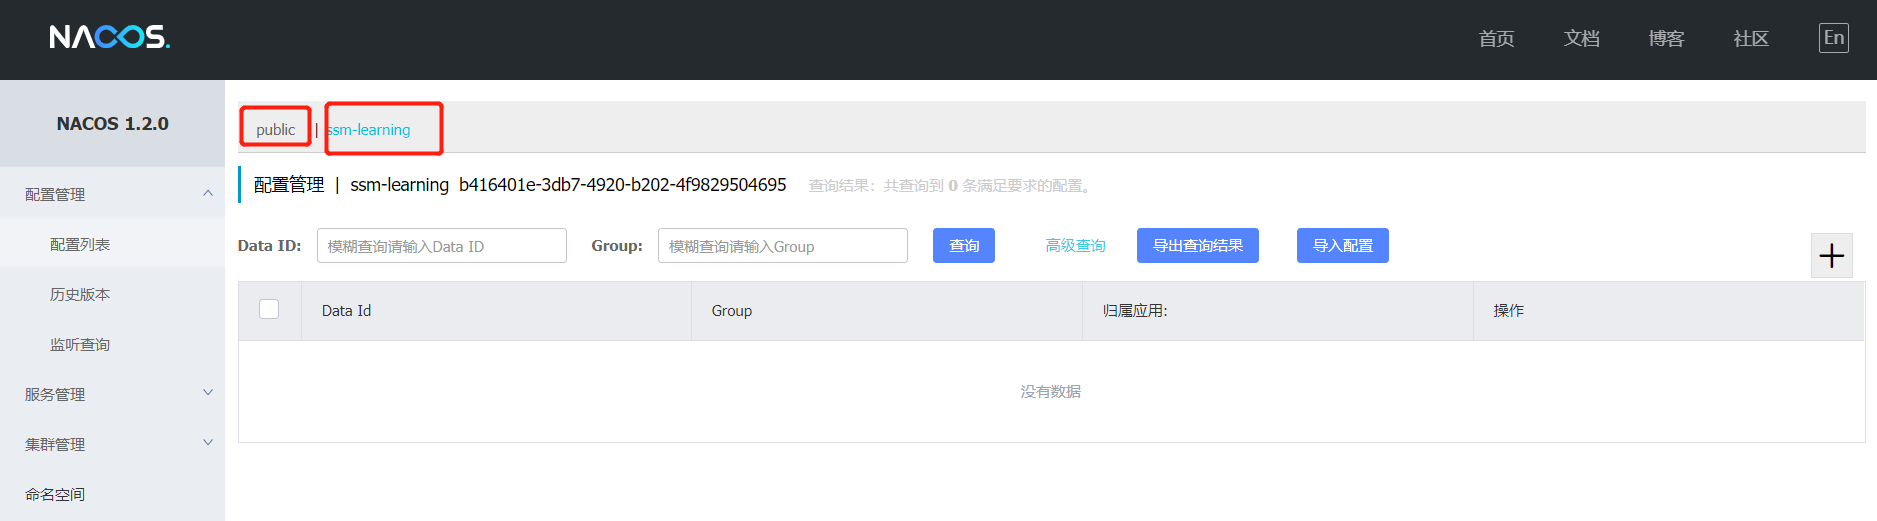Tick the select-all checkbox in table header
Image resolution: width=1877 pixels, height=521 pixels.
point(269,309)
